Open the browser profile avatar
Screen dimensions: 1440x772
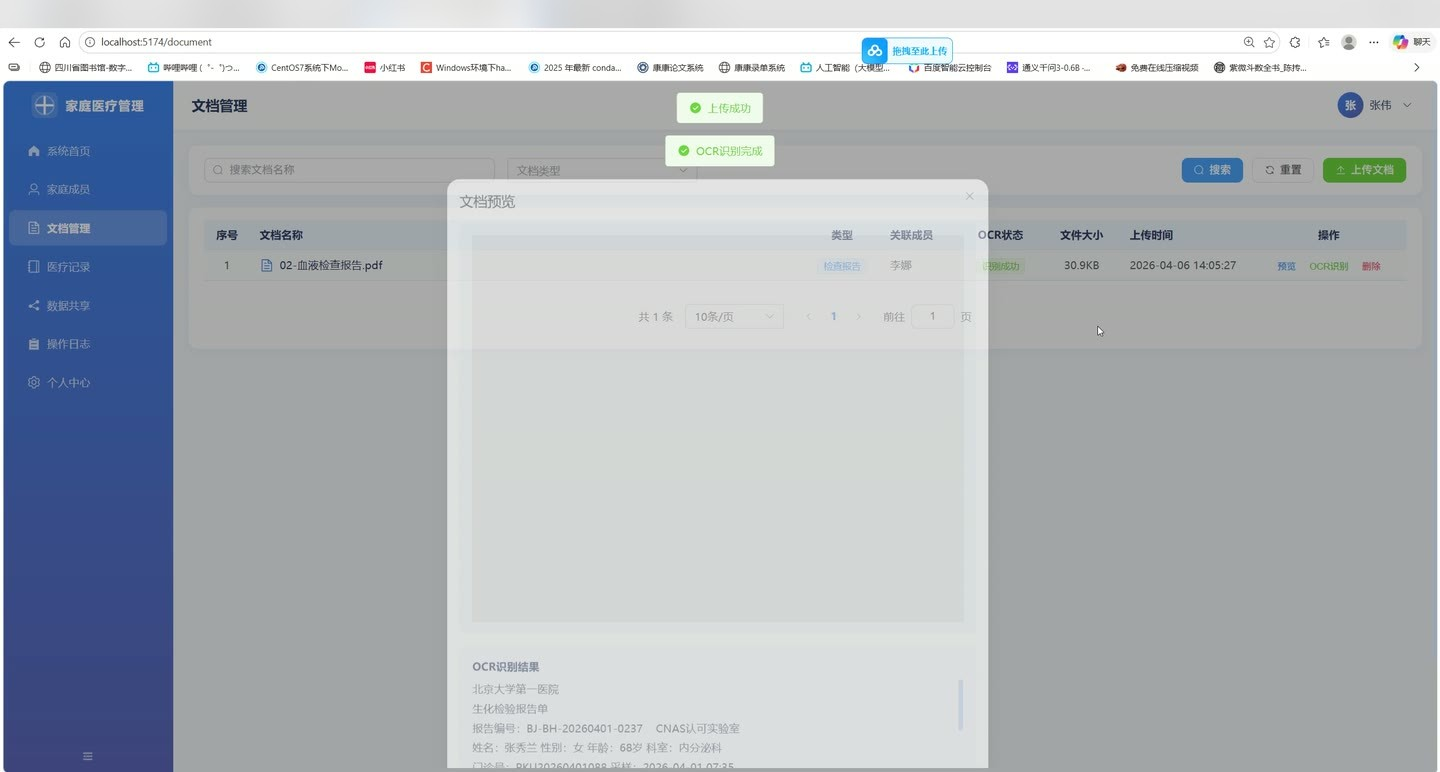point(1349,42)
